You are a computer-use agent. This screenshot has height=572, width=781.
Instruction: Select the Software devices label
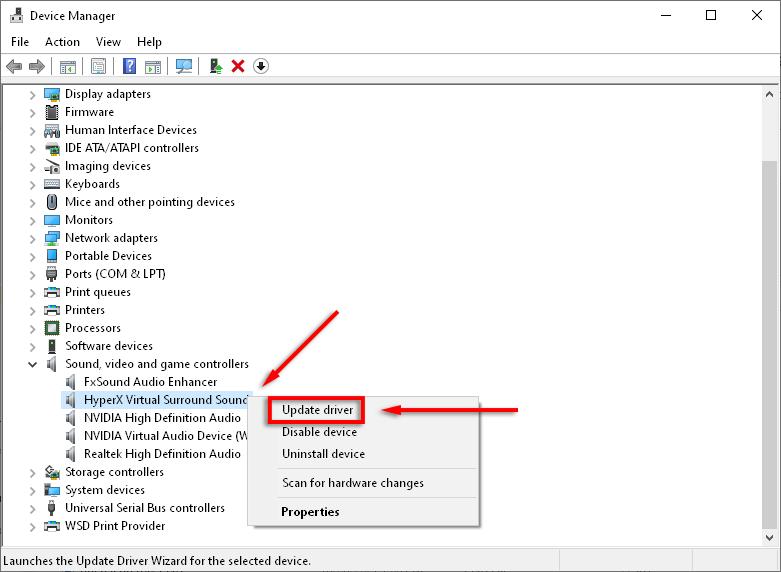(109, 346)
